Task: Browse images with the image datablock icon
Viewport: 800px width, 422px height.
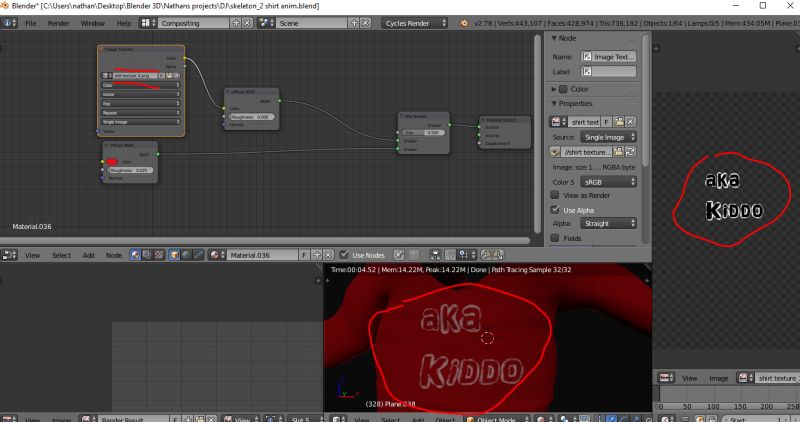Action: 558,122
